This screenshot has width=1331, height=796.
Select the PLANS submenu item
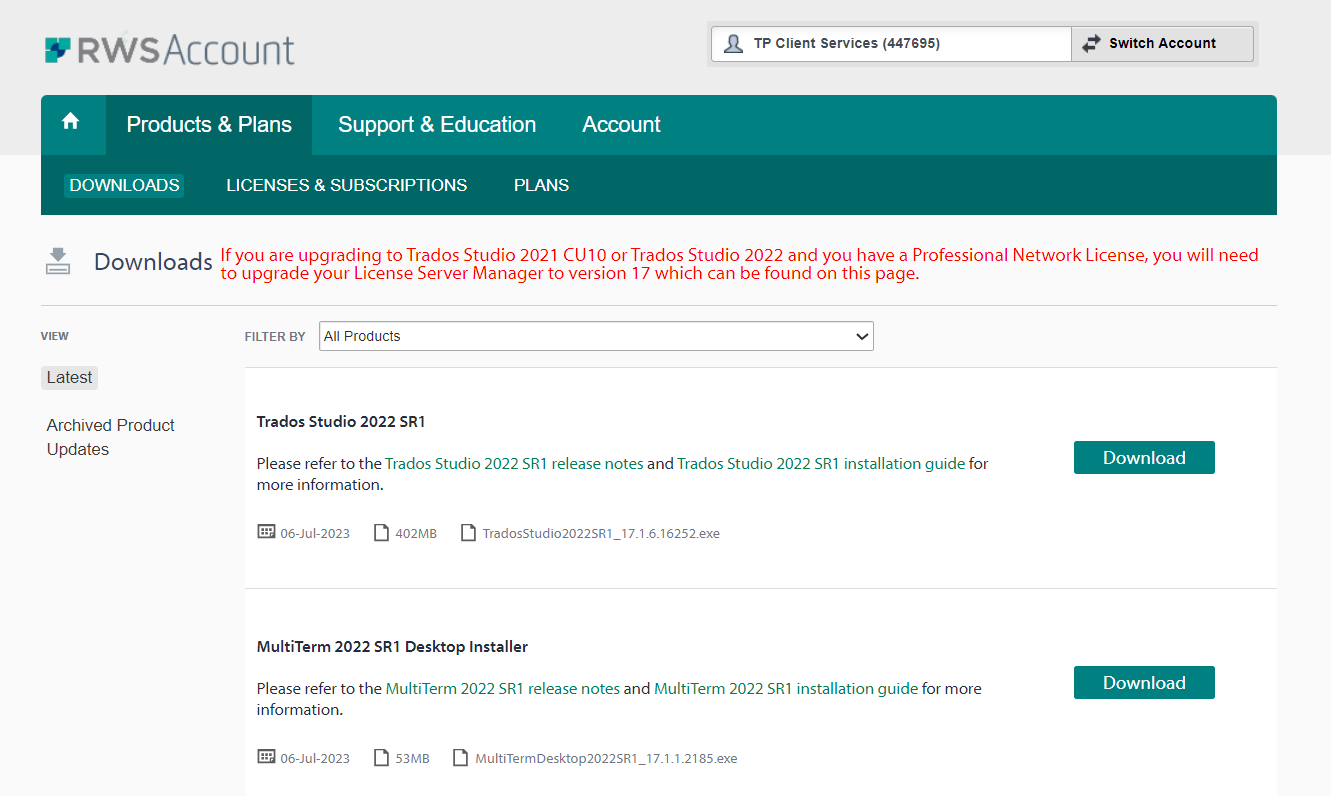click(542, 185)
